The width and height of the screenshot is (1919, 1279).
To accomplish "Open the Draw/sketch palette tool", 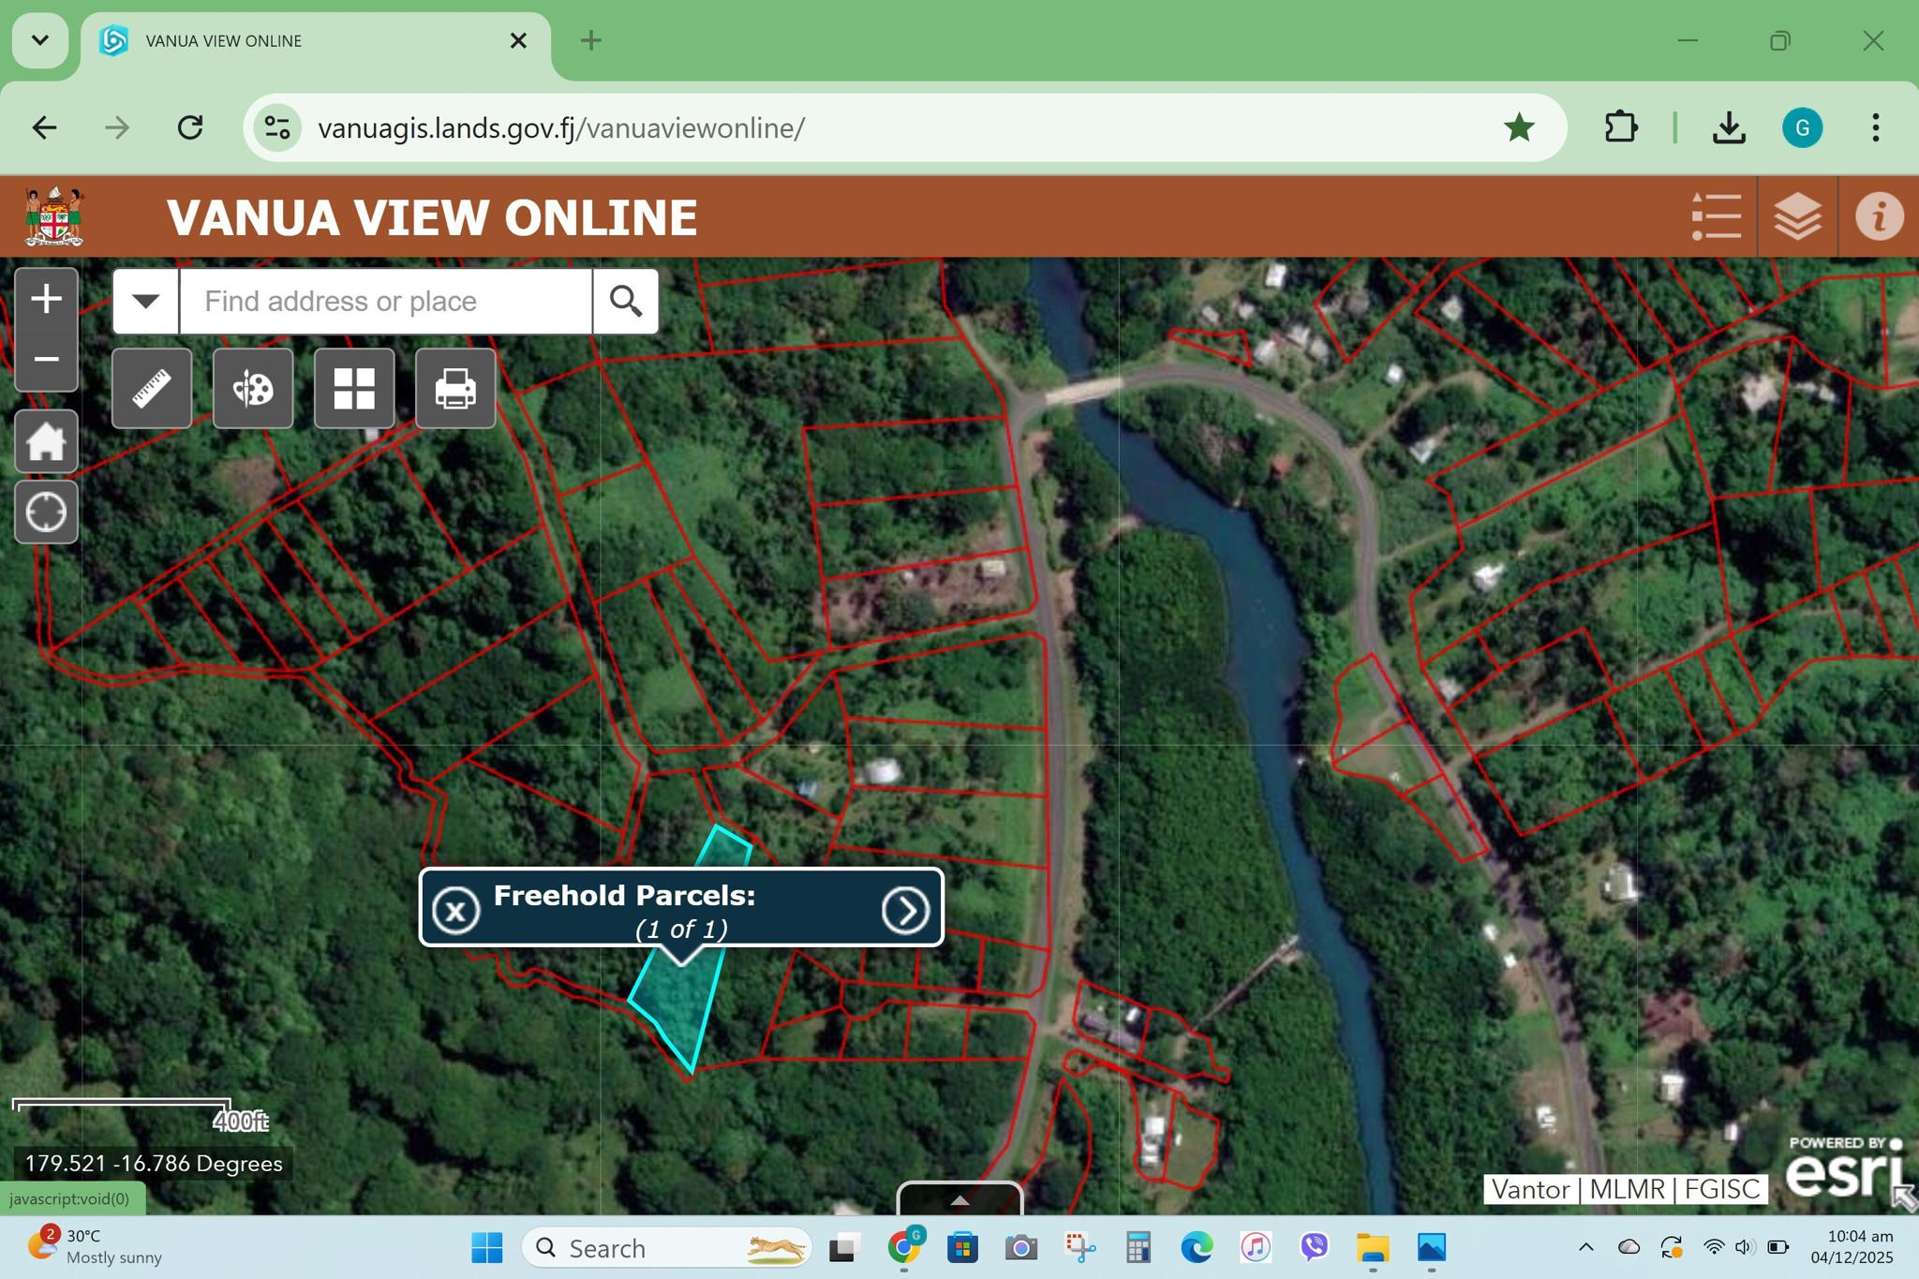I will [252, 388].
